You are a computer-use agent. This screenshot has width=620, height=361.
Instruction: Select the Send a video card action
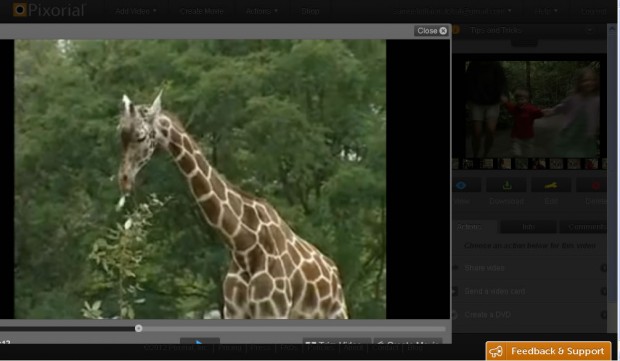[x=529, y=291]
